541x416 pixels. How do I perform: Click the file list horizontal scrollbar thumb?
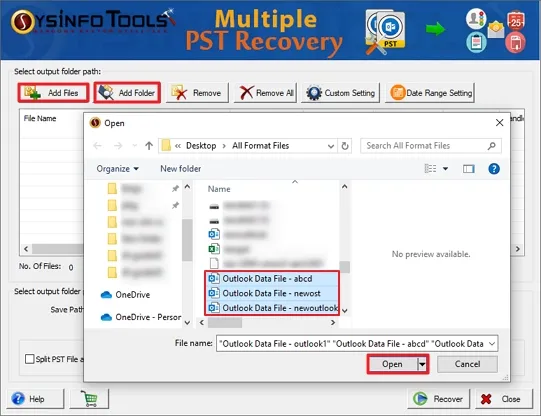click(225, 323)
